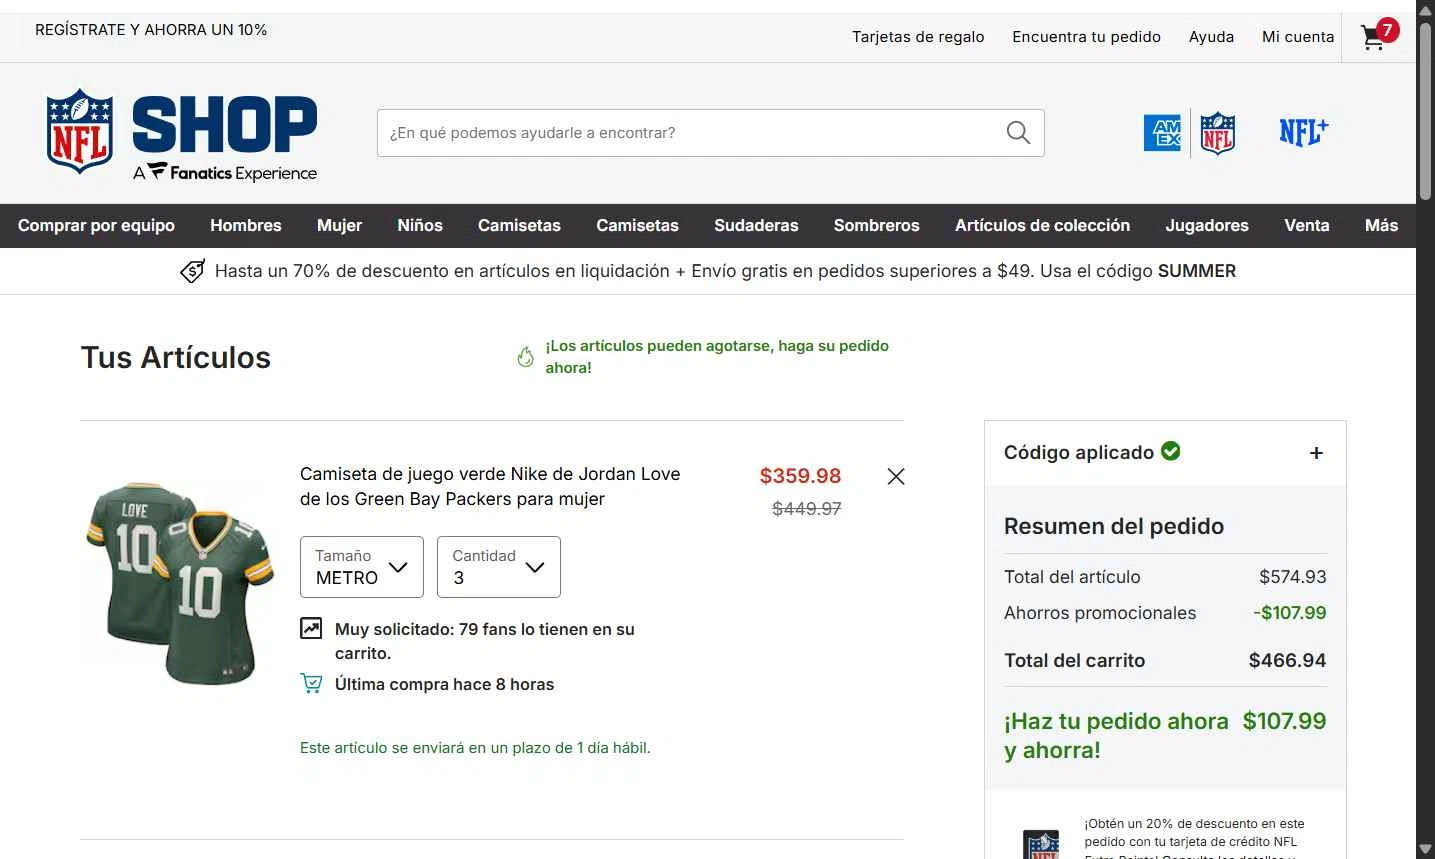
Task: Go to 'Mi cuenta'
Action: coord(1298,37)
